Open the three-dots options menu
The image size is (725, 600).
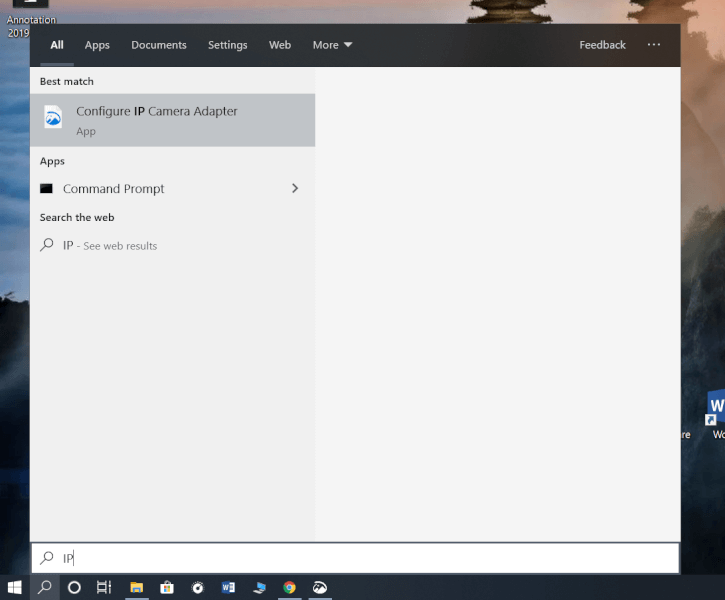pos(654,44)
